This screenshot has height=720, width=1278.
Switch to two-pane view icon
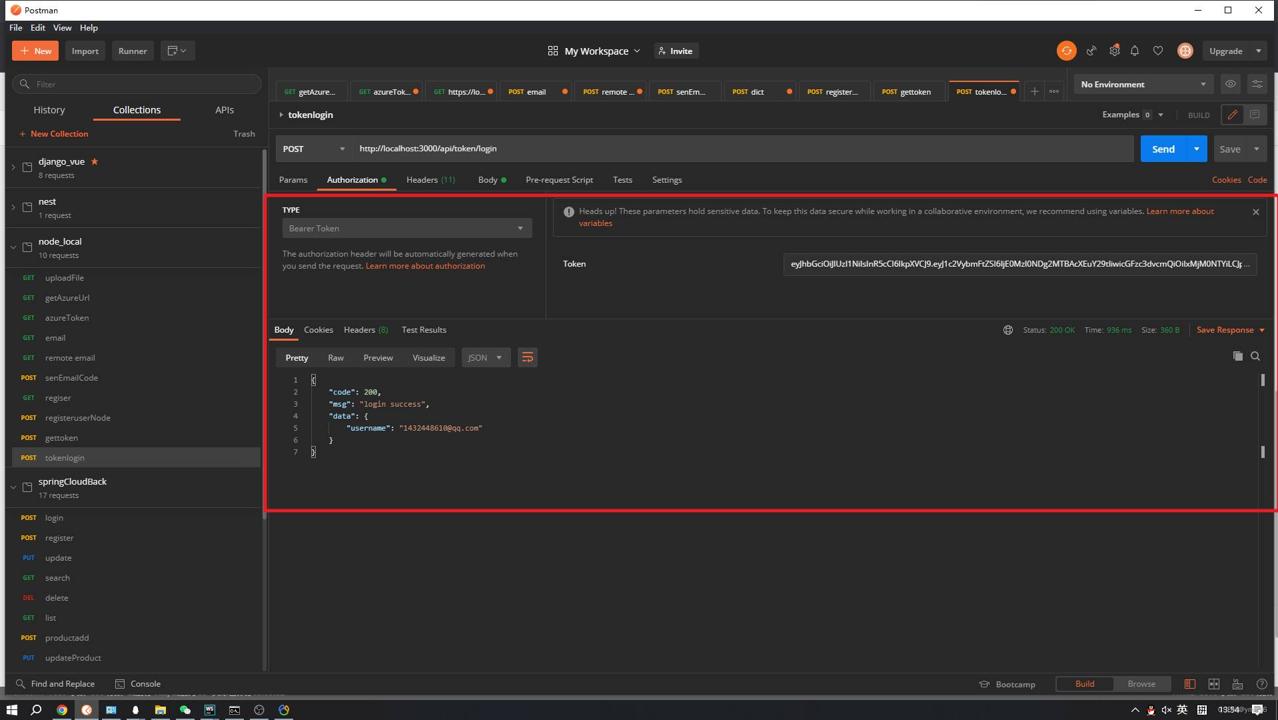click(x=1214, y=684)
